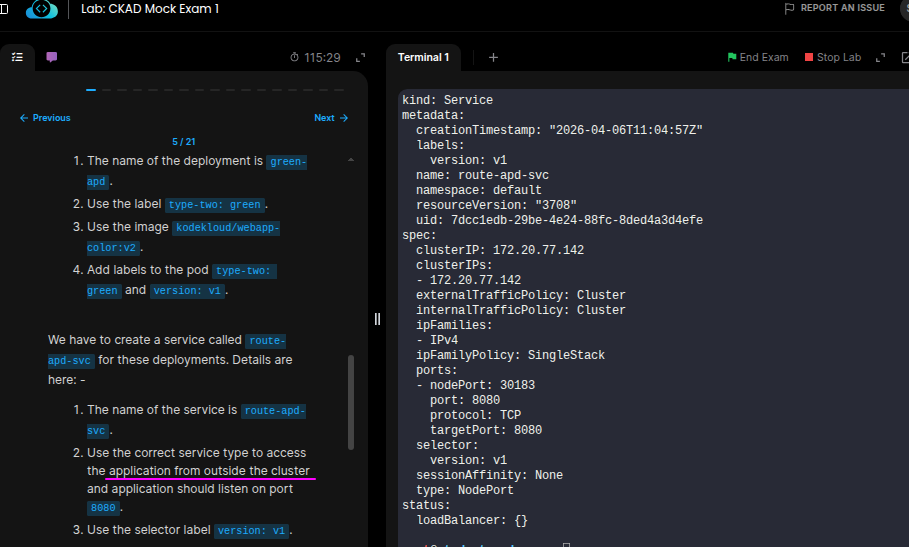The height and width of the screenshot is (547, 909).
Task: Click the End Exam button
Action: click(758, 57)
